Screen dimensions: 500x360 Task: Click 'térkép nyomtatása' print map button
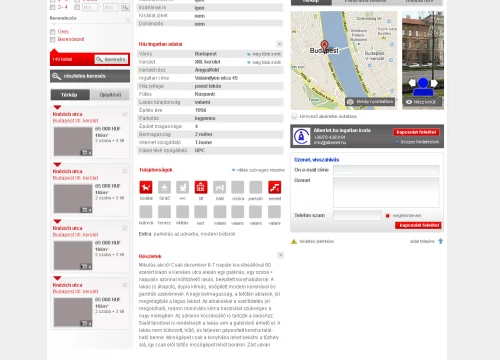(370, 102)
